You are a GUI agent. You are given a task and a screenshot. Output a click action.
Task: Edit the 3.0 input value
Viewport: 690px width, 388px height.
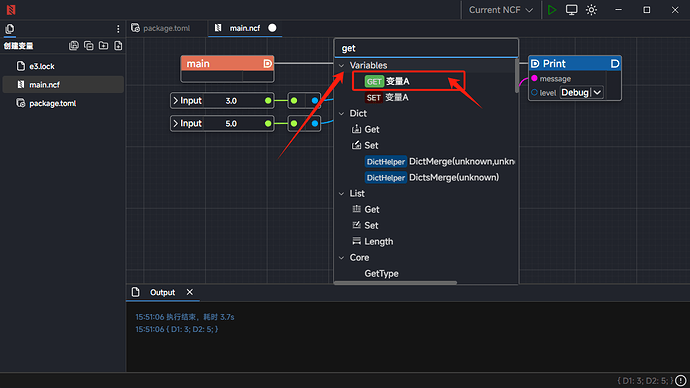231,101
